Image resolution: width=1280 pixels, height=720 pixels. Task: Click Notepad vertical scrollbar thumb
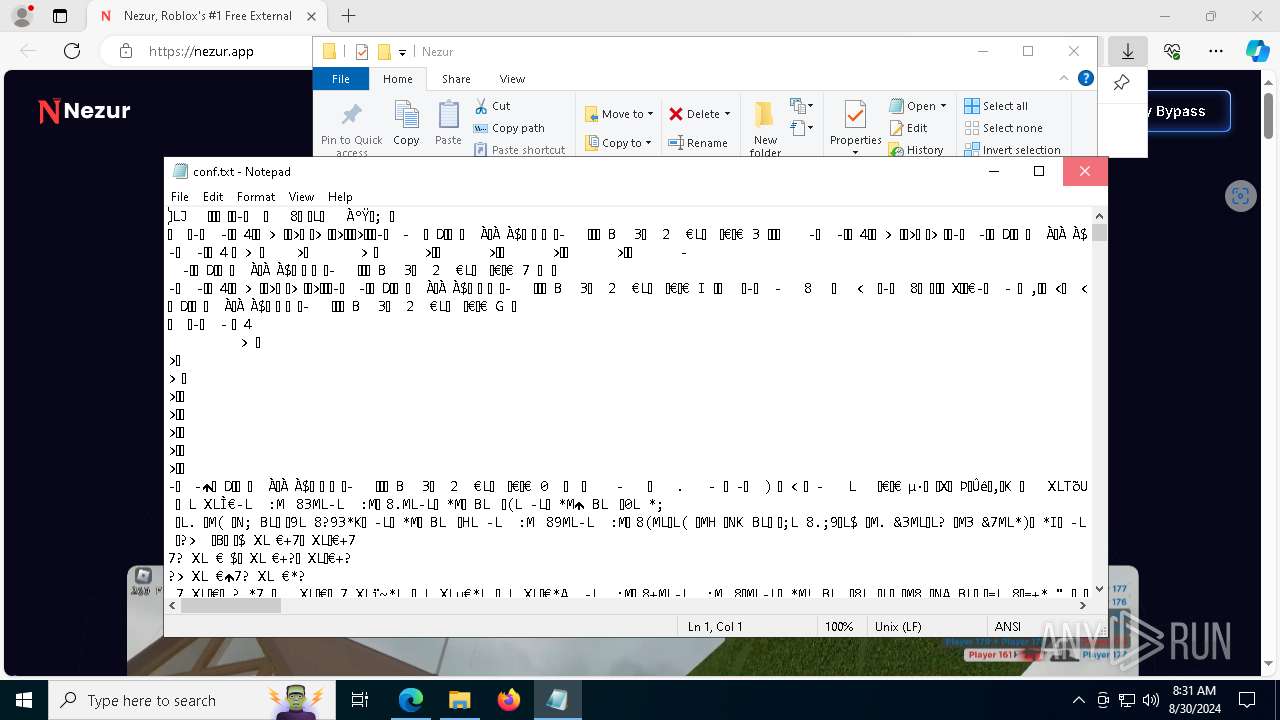(1100, 233)
